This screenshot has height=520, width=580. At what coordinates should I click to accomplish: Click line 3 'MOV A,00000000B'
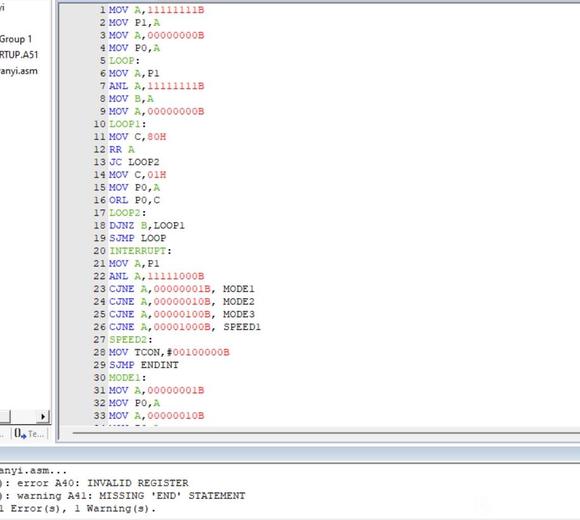(x=156, y=36)
